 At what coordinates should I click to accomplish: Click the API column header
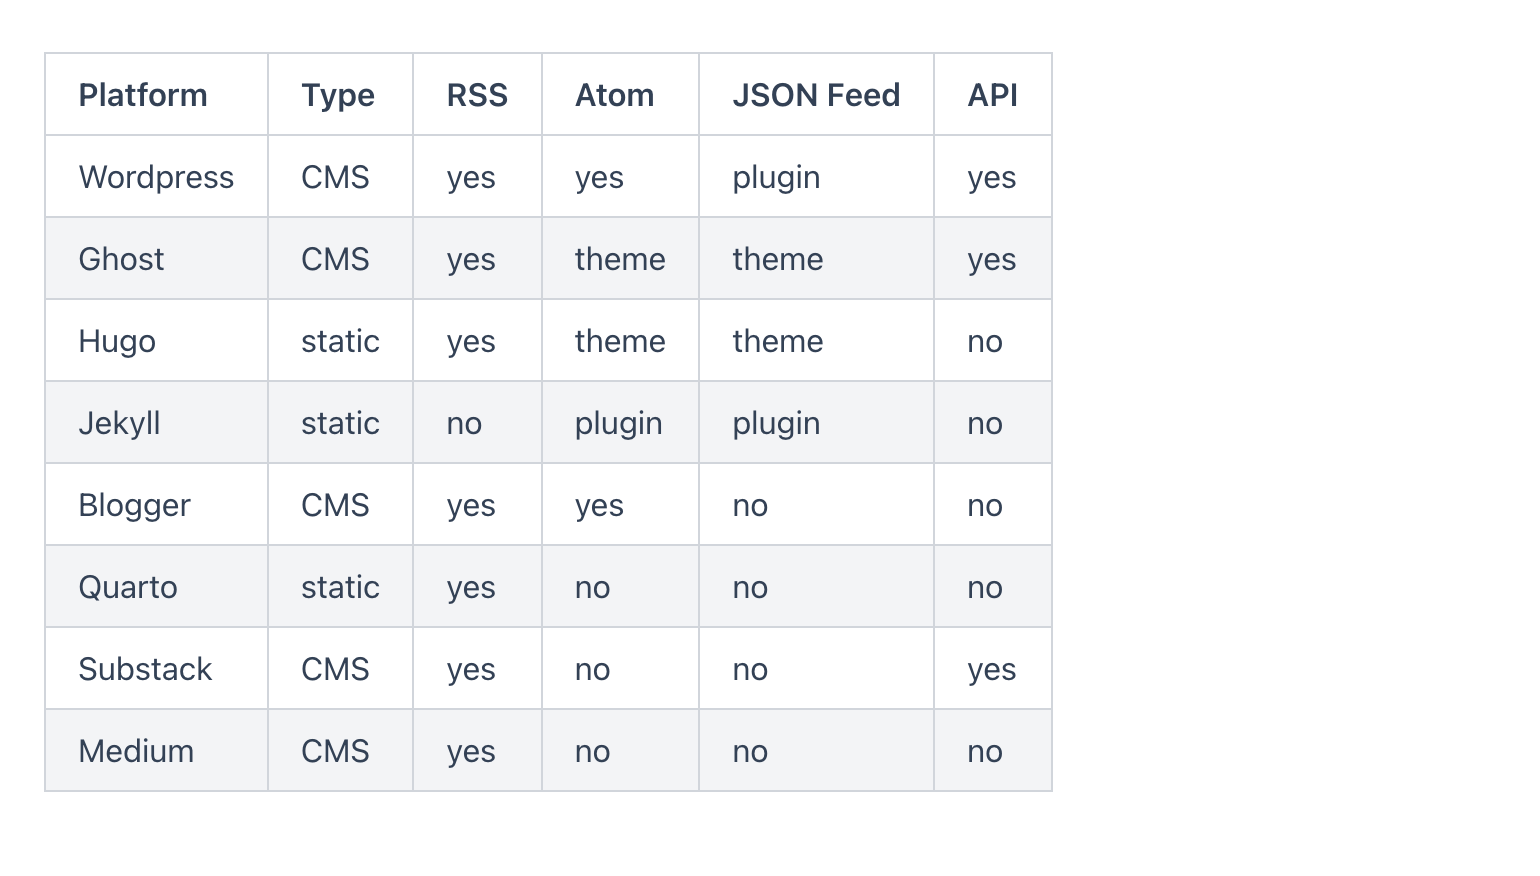point(992,95)
